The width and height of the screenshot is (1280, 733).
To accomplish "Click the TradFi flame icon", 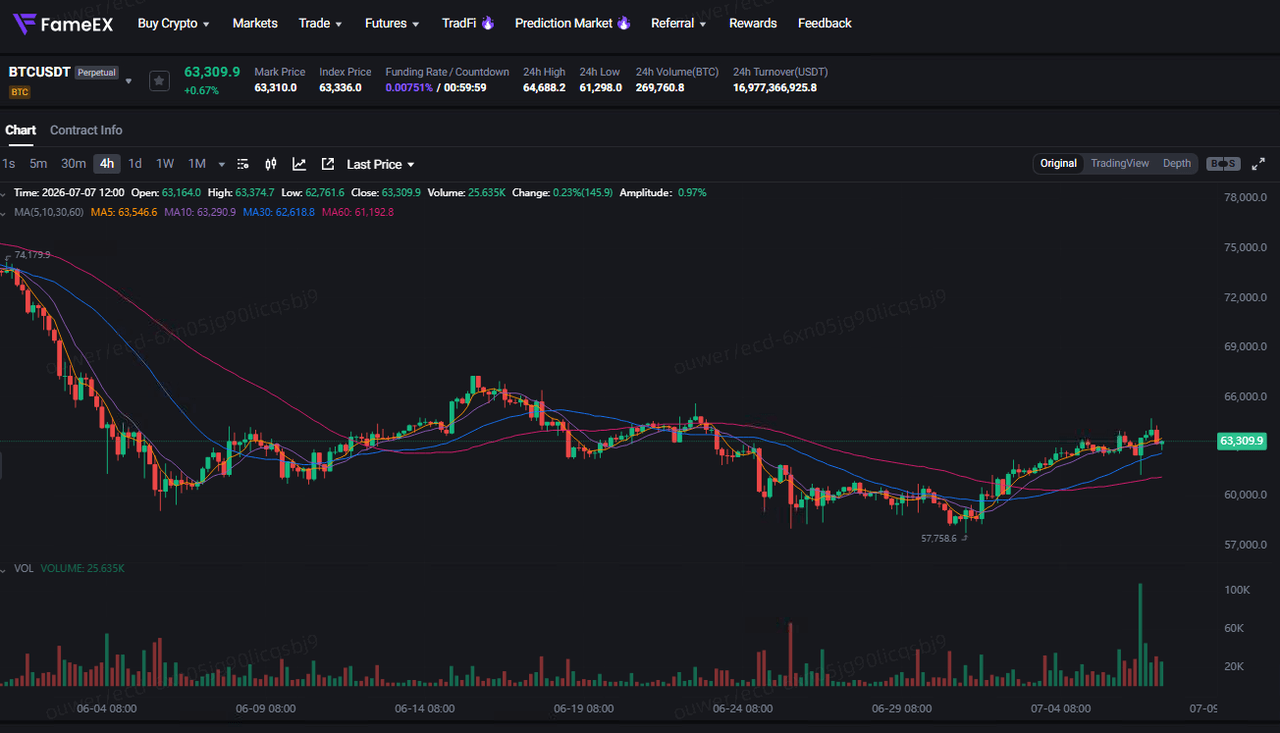I will pos(488,23).
